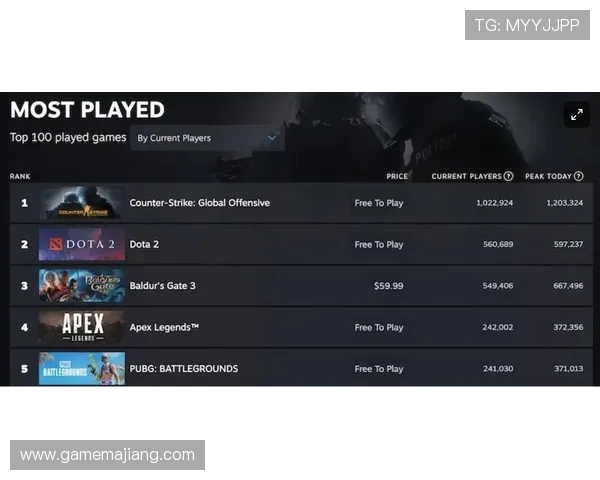This screenshot has width=600, height=480.
Task: Select the Baldur's Gate 3 title
Action: (163, 286)
